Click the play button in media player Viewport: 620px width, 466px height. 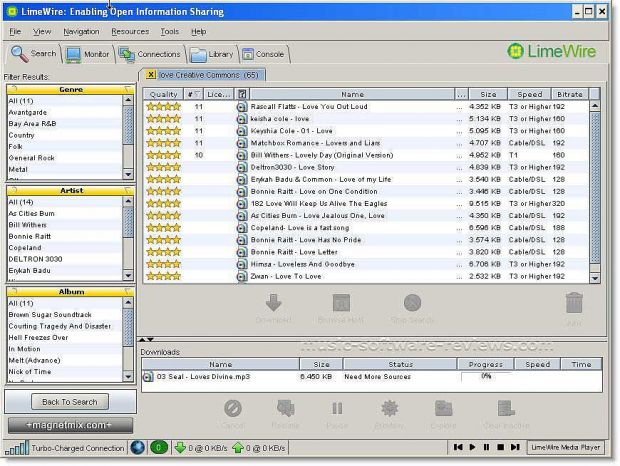pos(472,447)
